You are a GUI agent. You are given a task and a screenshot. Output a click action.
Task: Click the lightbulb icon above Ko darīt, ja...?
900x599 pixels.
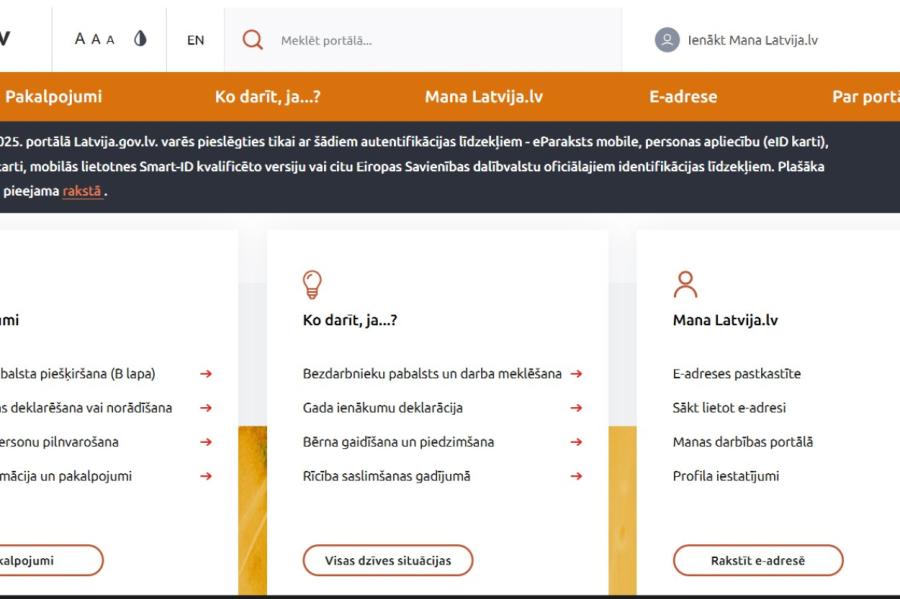click(313, 284)
